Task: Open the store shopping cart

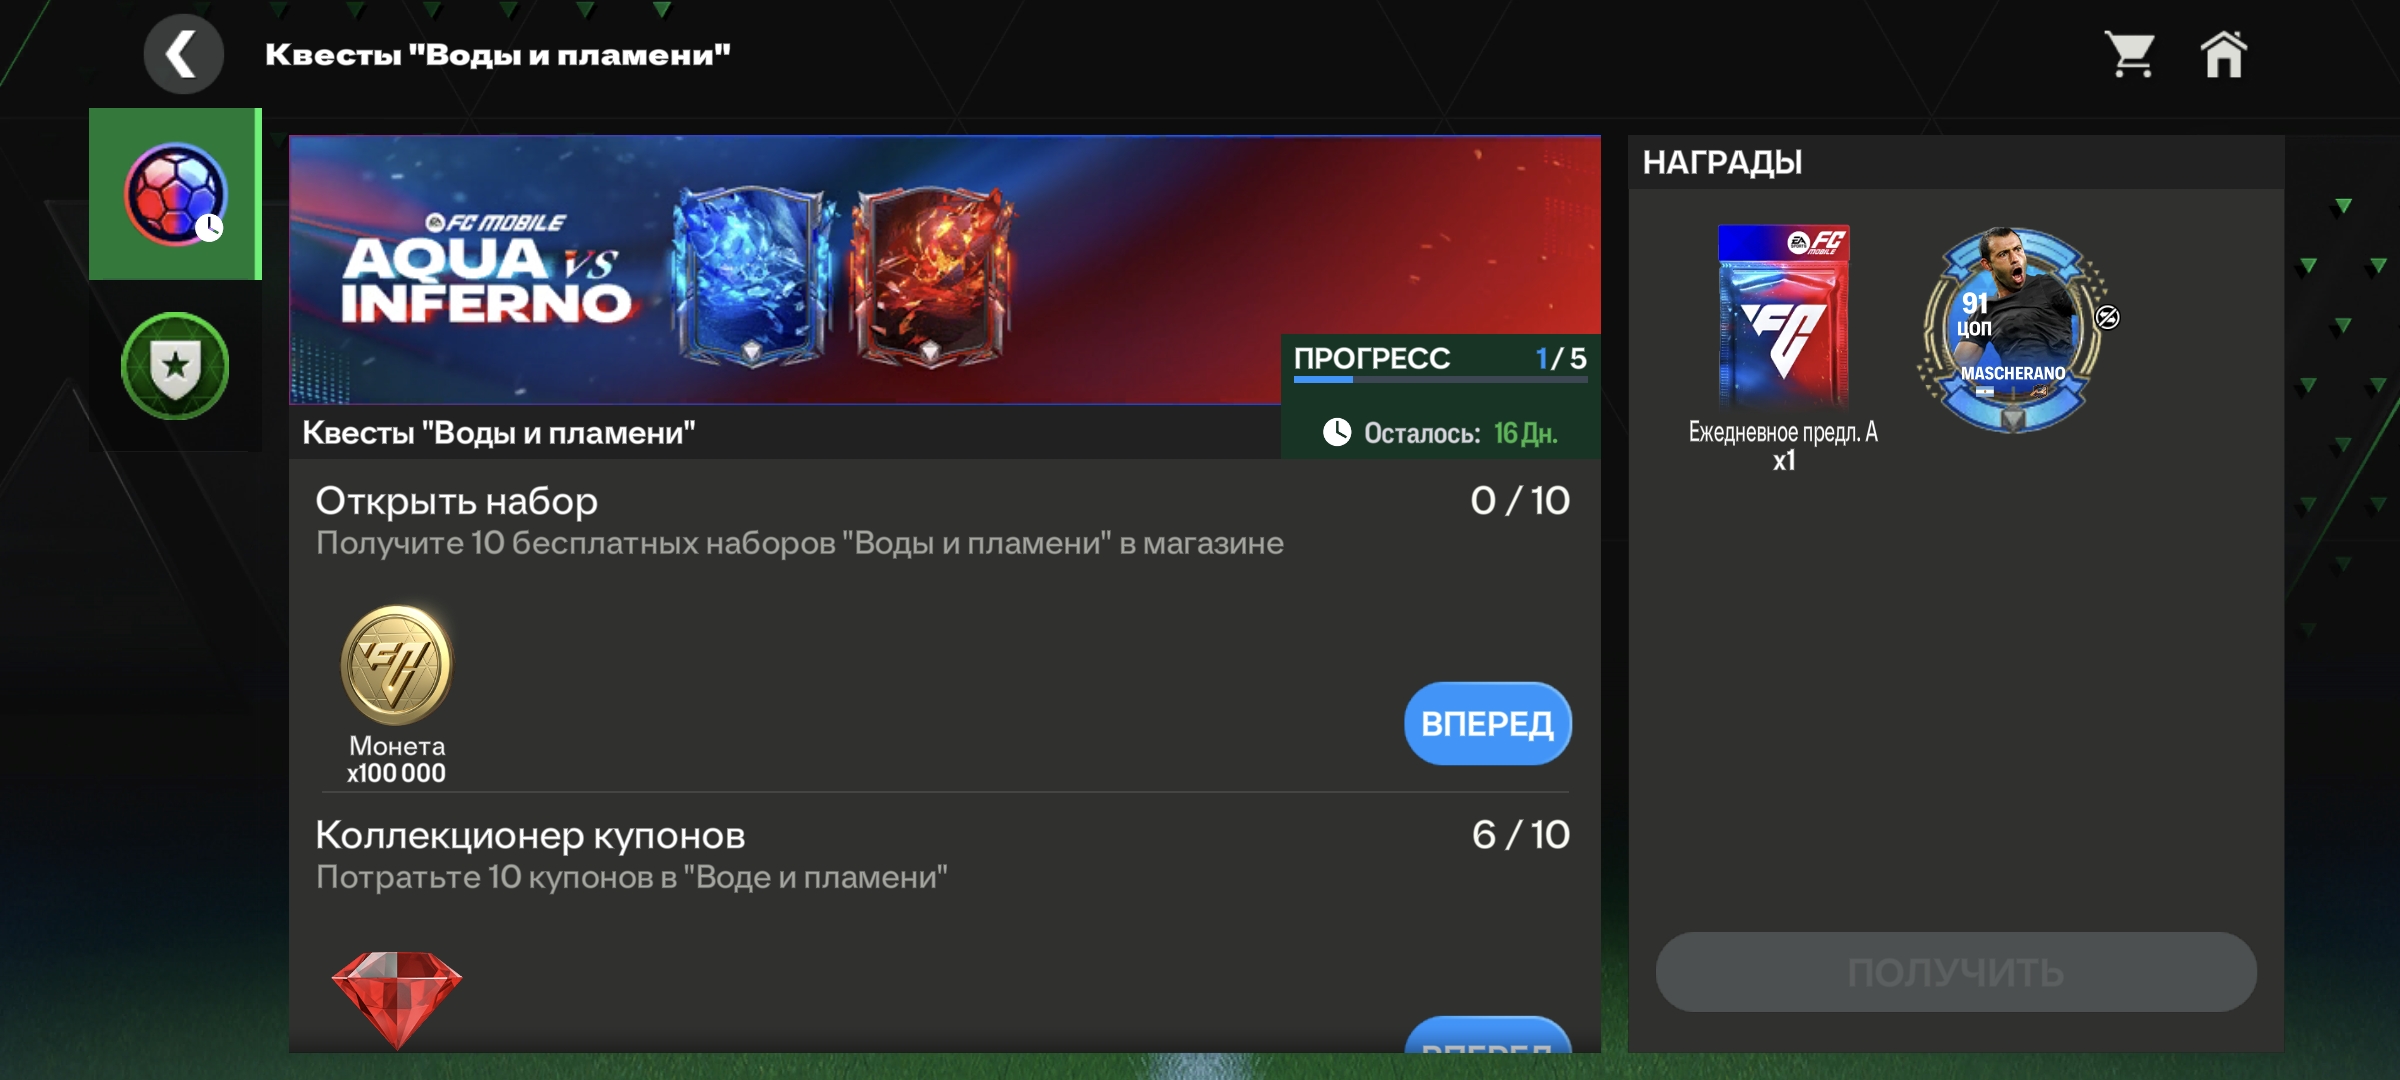Action: click(x=2130, y=54)
